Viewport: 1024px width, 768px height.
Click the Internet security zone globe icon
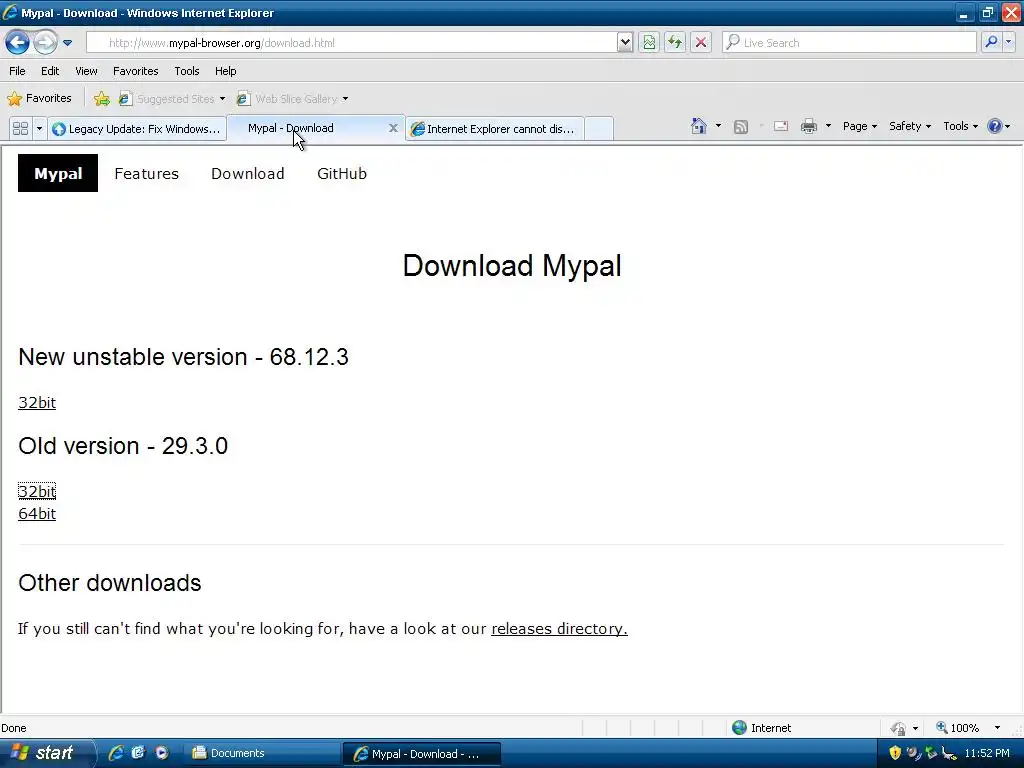739,728
